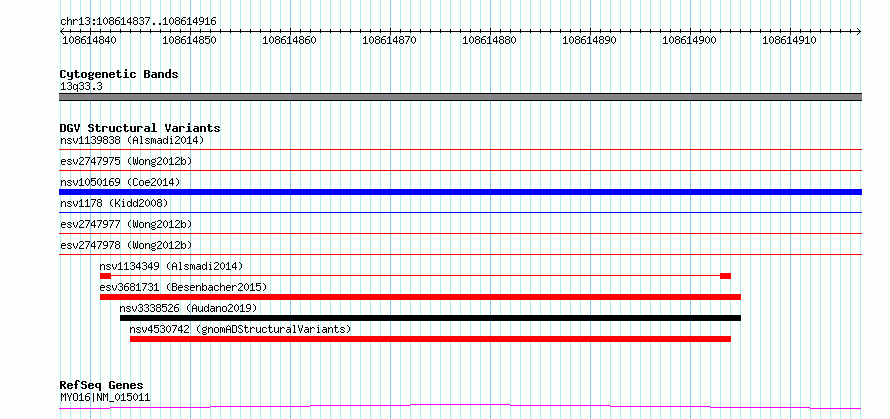
Task: Click ruler position 108614880
Action: pos(489,40)
